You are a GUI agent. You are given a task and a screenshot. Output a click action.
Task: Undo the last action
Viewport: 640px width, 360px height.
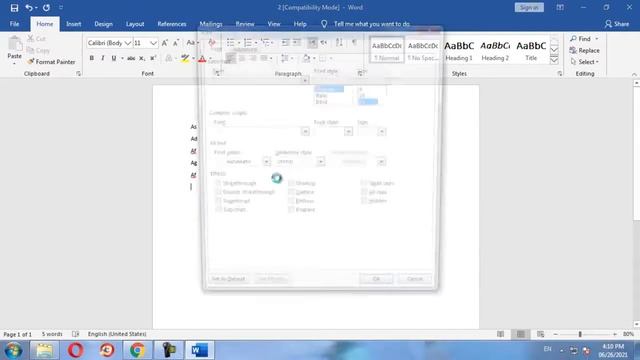(29, 8)
